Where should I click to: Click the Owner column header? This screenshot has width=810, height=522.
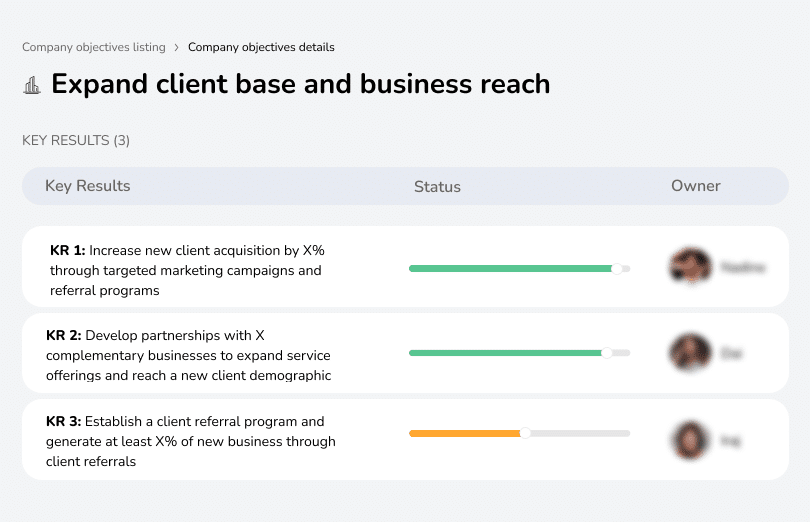tap(695, 186)
